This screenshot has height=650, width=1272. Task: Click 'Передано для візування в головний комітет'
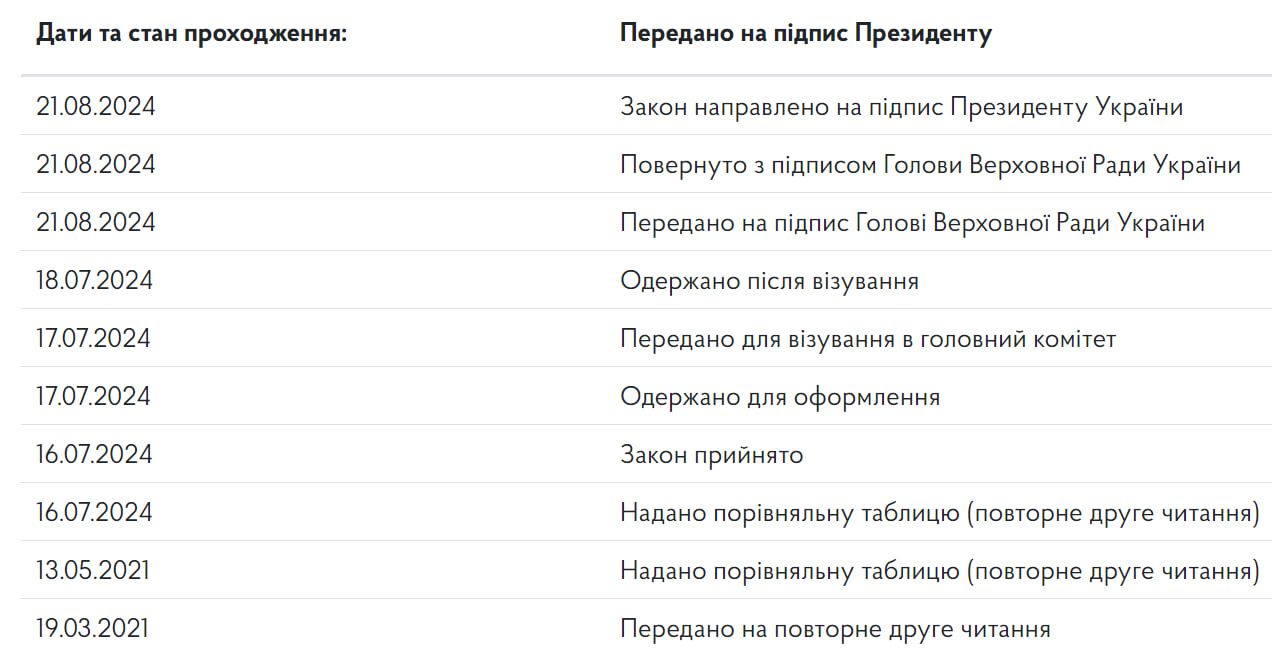pos(867,338)
